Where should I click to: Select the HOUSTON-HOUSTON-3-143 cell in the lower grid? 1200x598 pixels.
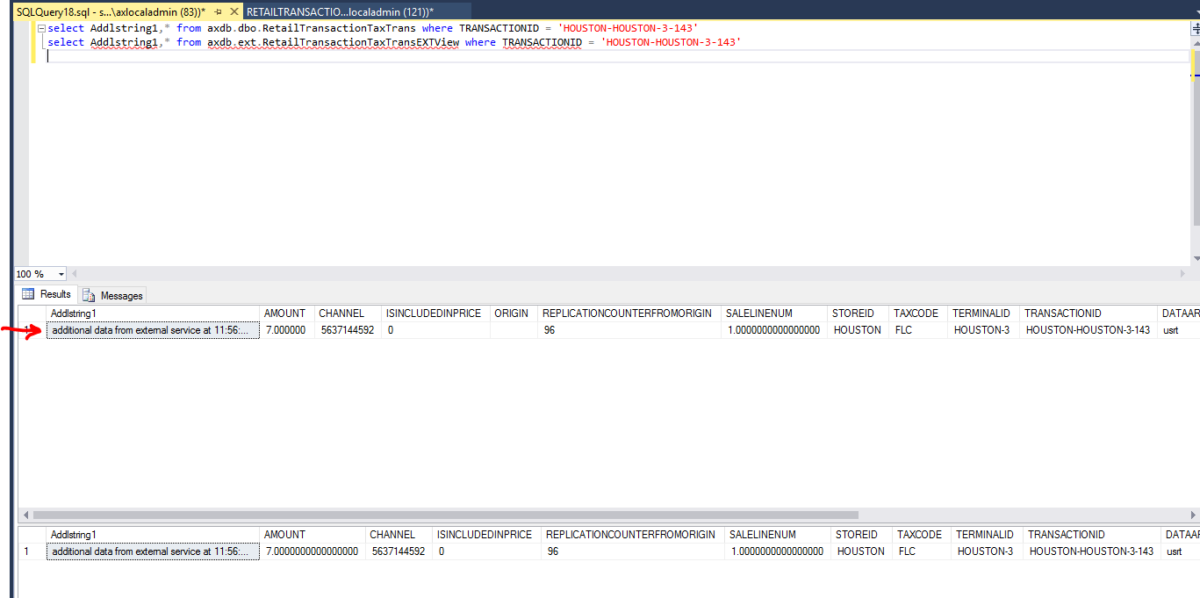(x=1092, y=551)
